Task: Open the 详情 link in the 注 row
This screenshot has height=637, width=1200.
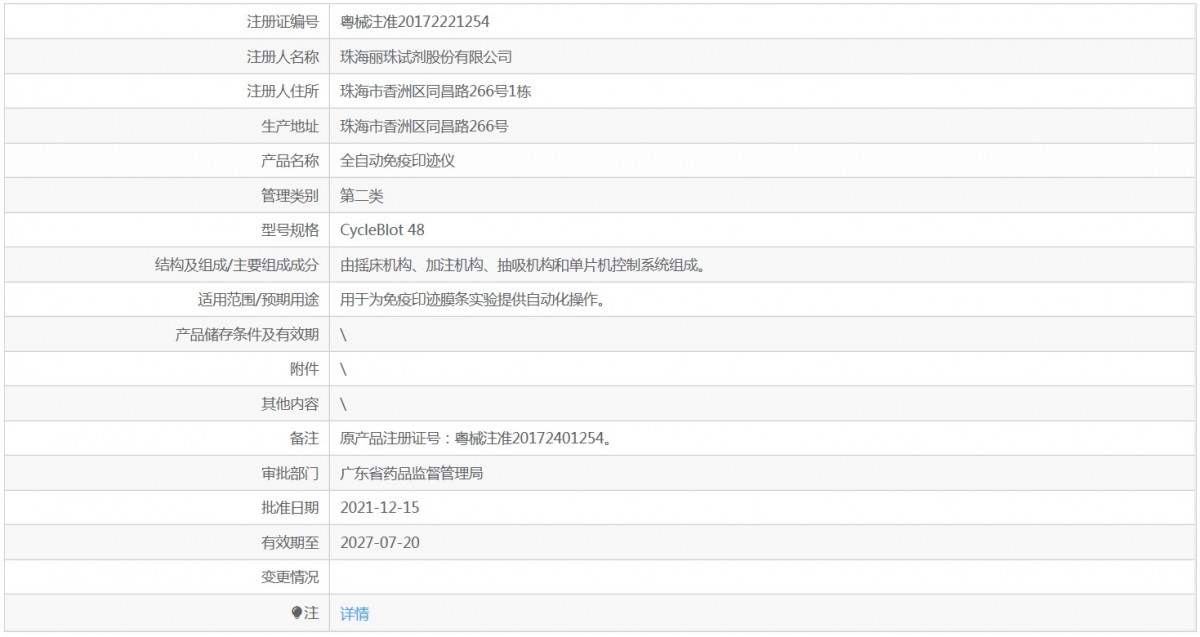Action: pos(354,613)
